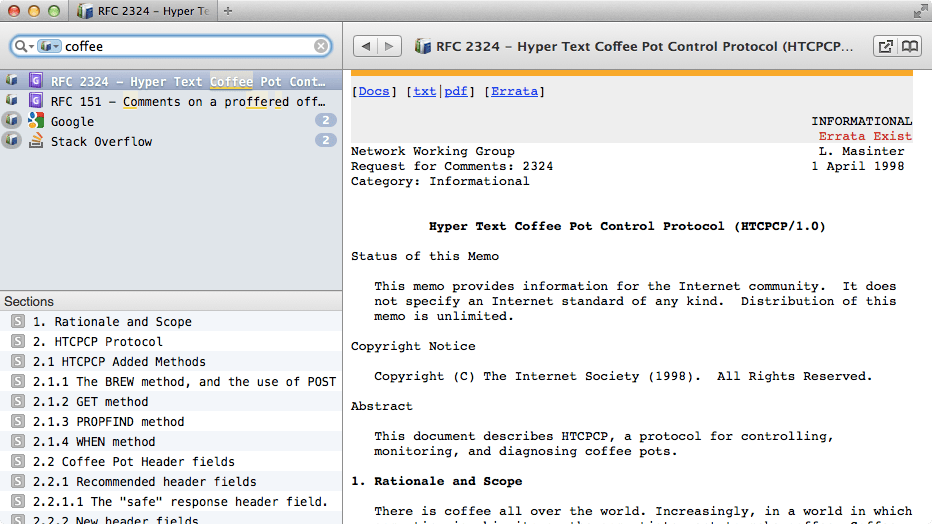Open page in external browser icon

pyautogui.click(x=886, y=46)
